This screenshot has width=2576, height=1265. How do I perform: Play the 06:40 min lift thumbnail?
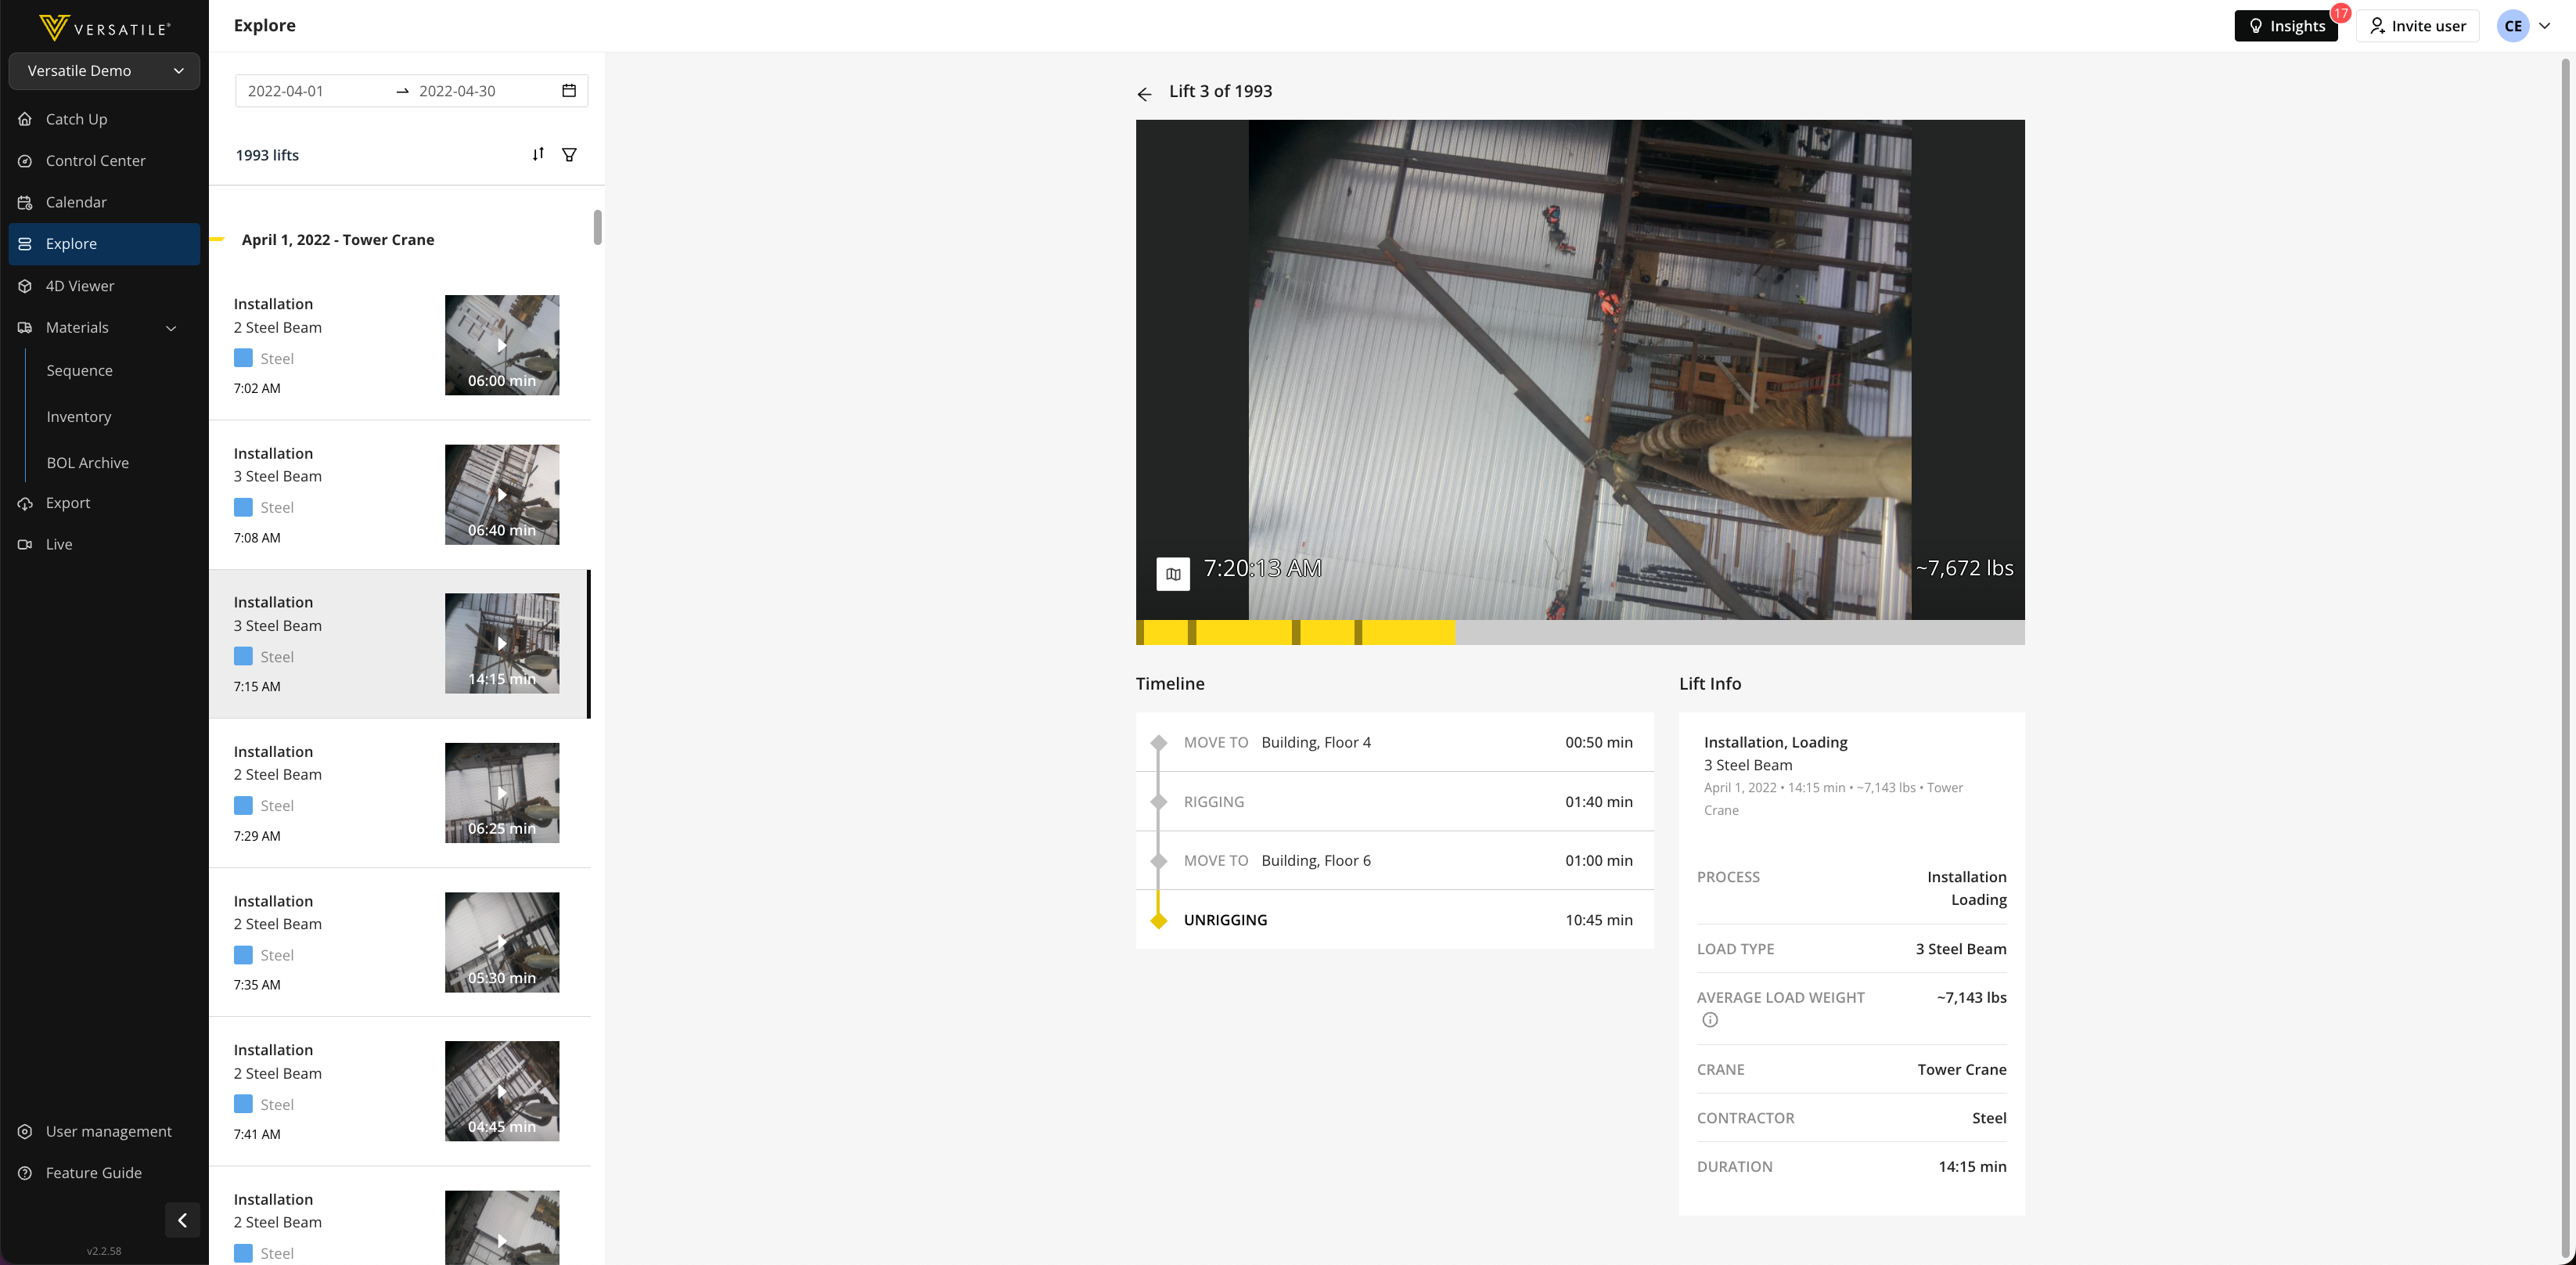pyautogui.click(x=502, y=495)
